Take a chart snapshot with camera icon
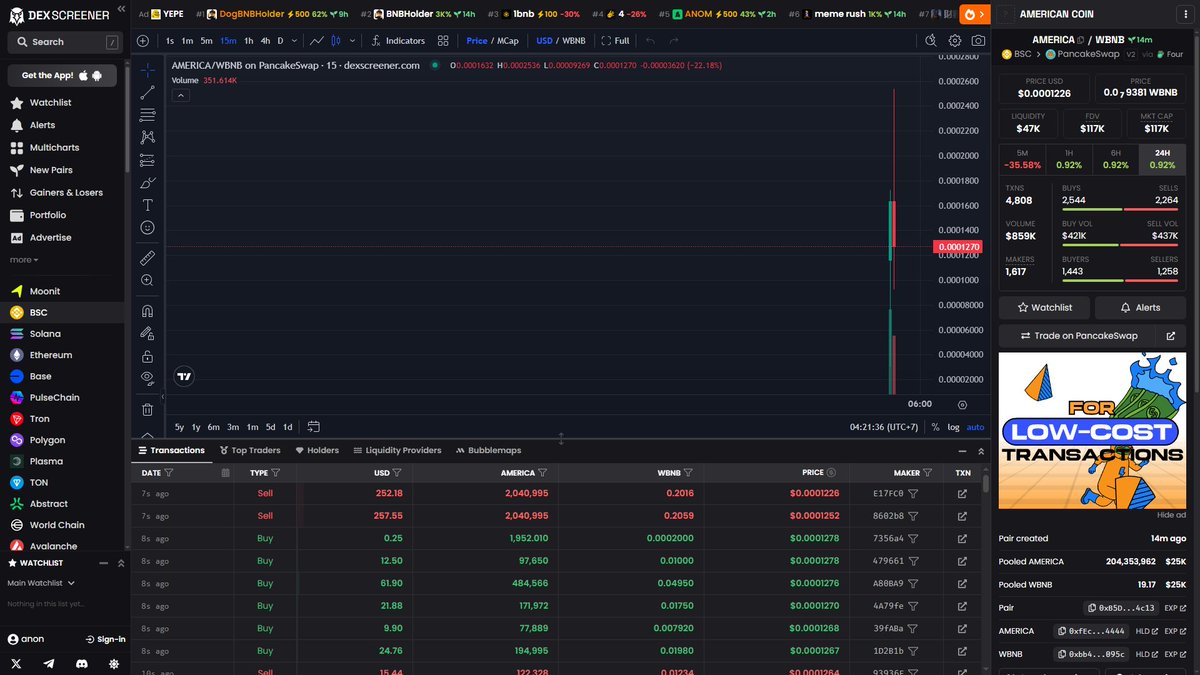This screenshot has width=1200, height=675. pyautogui.click(x=978, y=41)
